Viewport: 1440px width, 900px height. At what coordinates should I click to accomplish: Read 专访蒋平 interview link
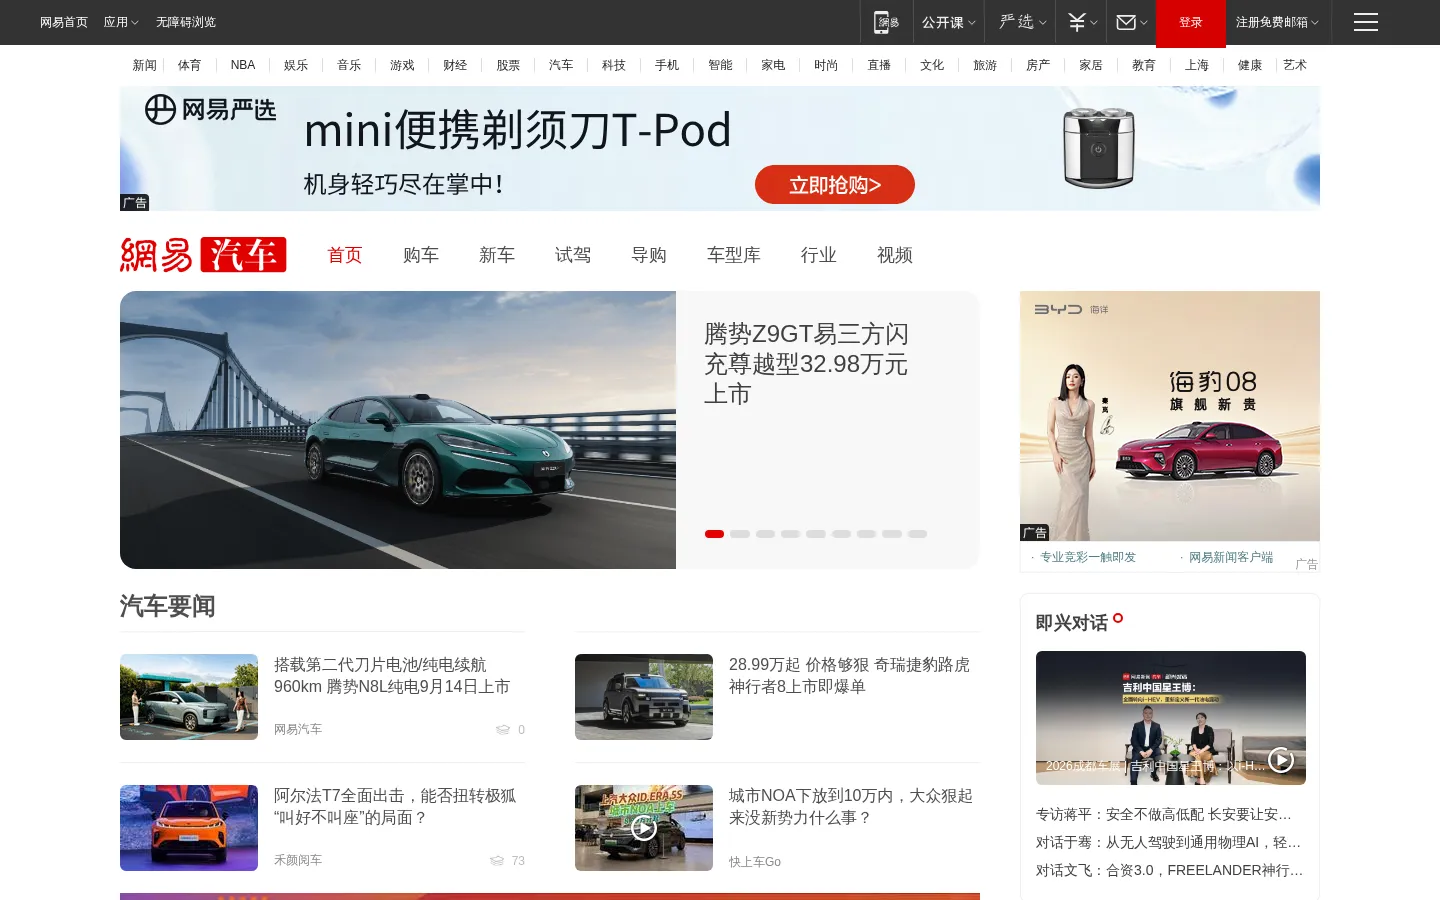[x=1164, y=814]
